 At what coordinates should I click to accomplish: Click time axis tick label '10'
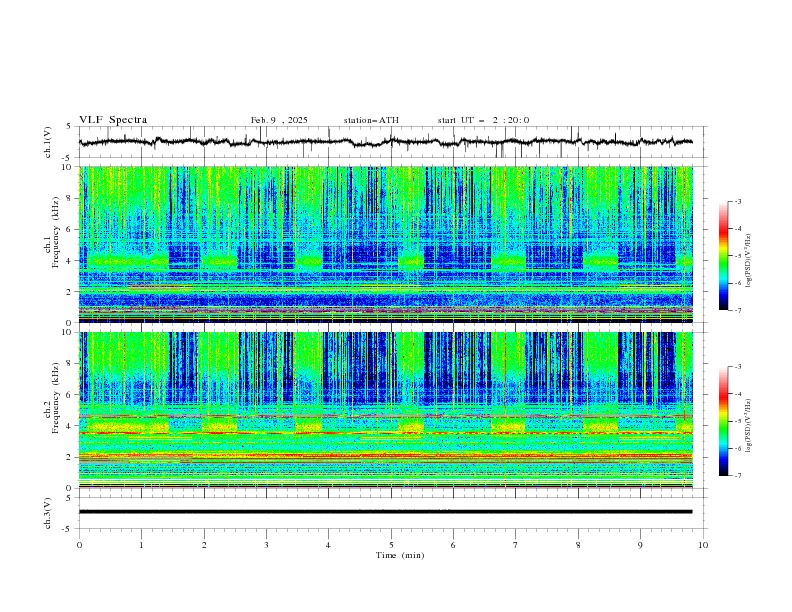tap(703, 545)
